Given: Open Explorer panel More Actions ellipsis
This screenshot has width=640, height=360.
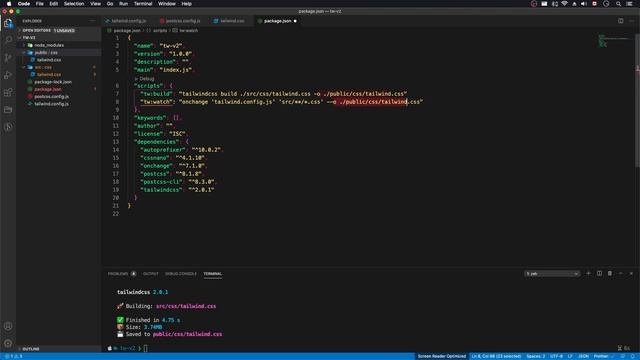Looking at the screenshot, I should coord(92,21).
